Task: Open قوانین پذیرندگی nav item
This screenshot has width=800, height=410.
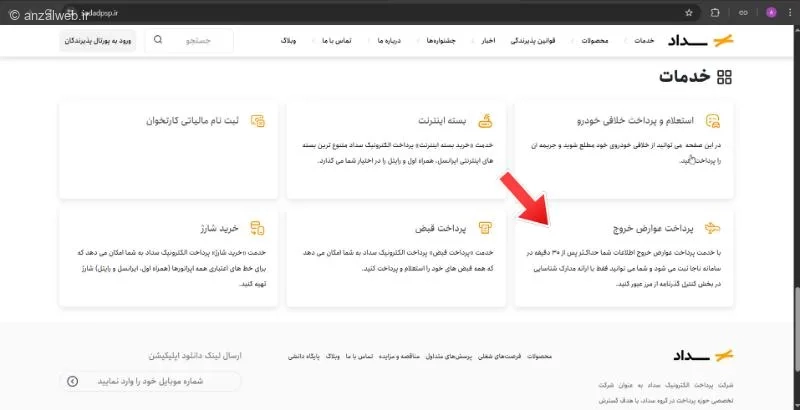Action: click(x=533, y=41)
